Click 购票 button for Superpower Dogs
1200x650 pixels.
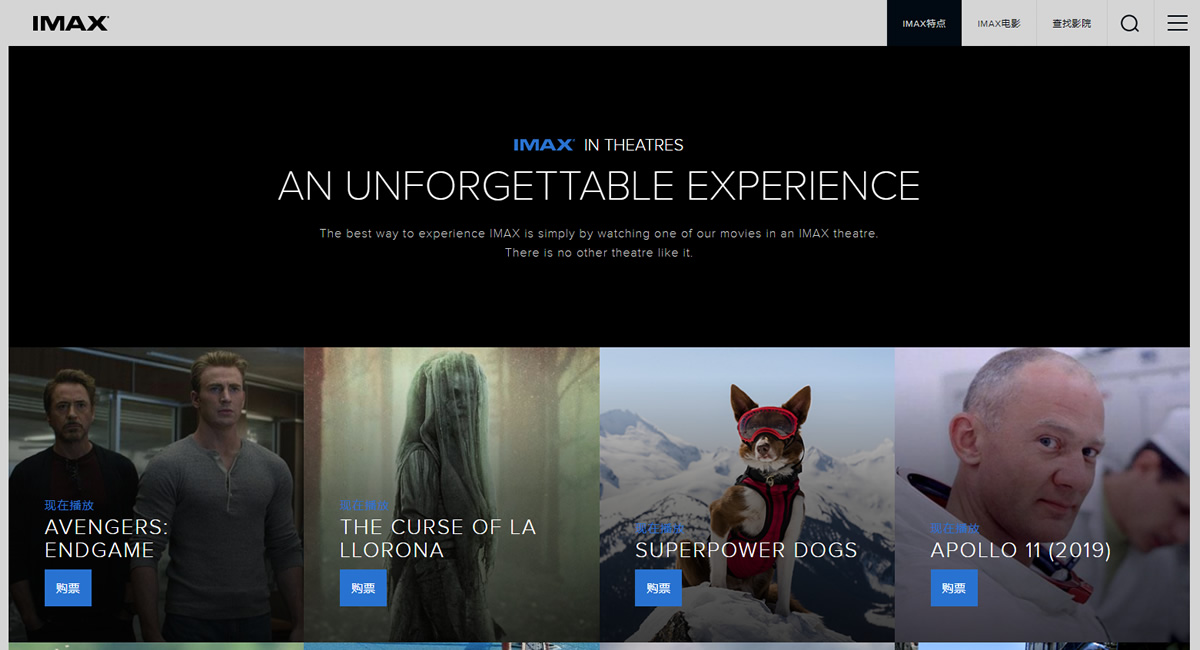point(658,588)
